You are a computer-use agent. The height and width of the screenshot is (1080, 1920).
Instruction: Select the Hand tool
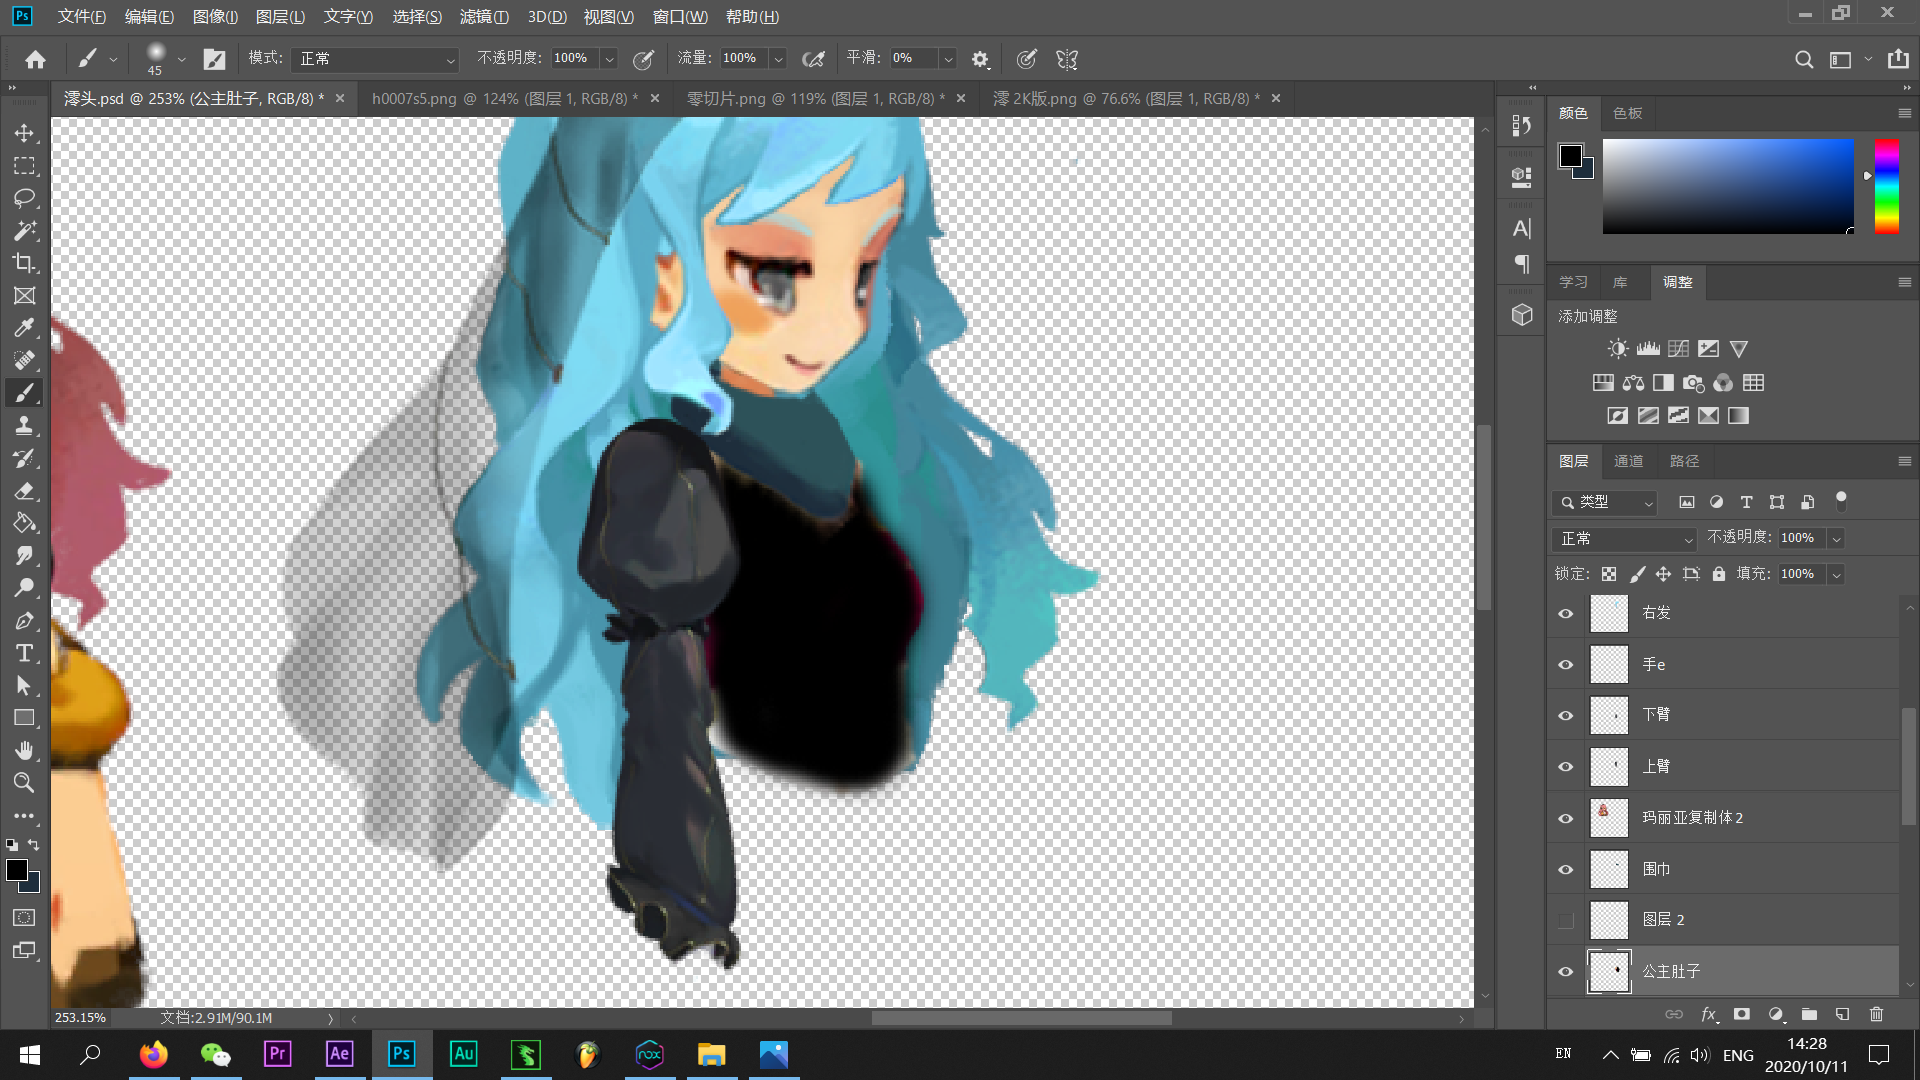pos(24,751)
